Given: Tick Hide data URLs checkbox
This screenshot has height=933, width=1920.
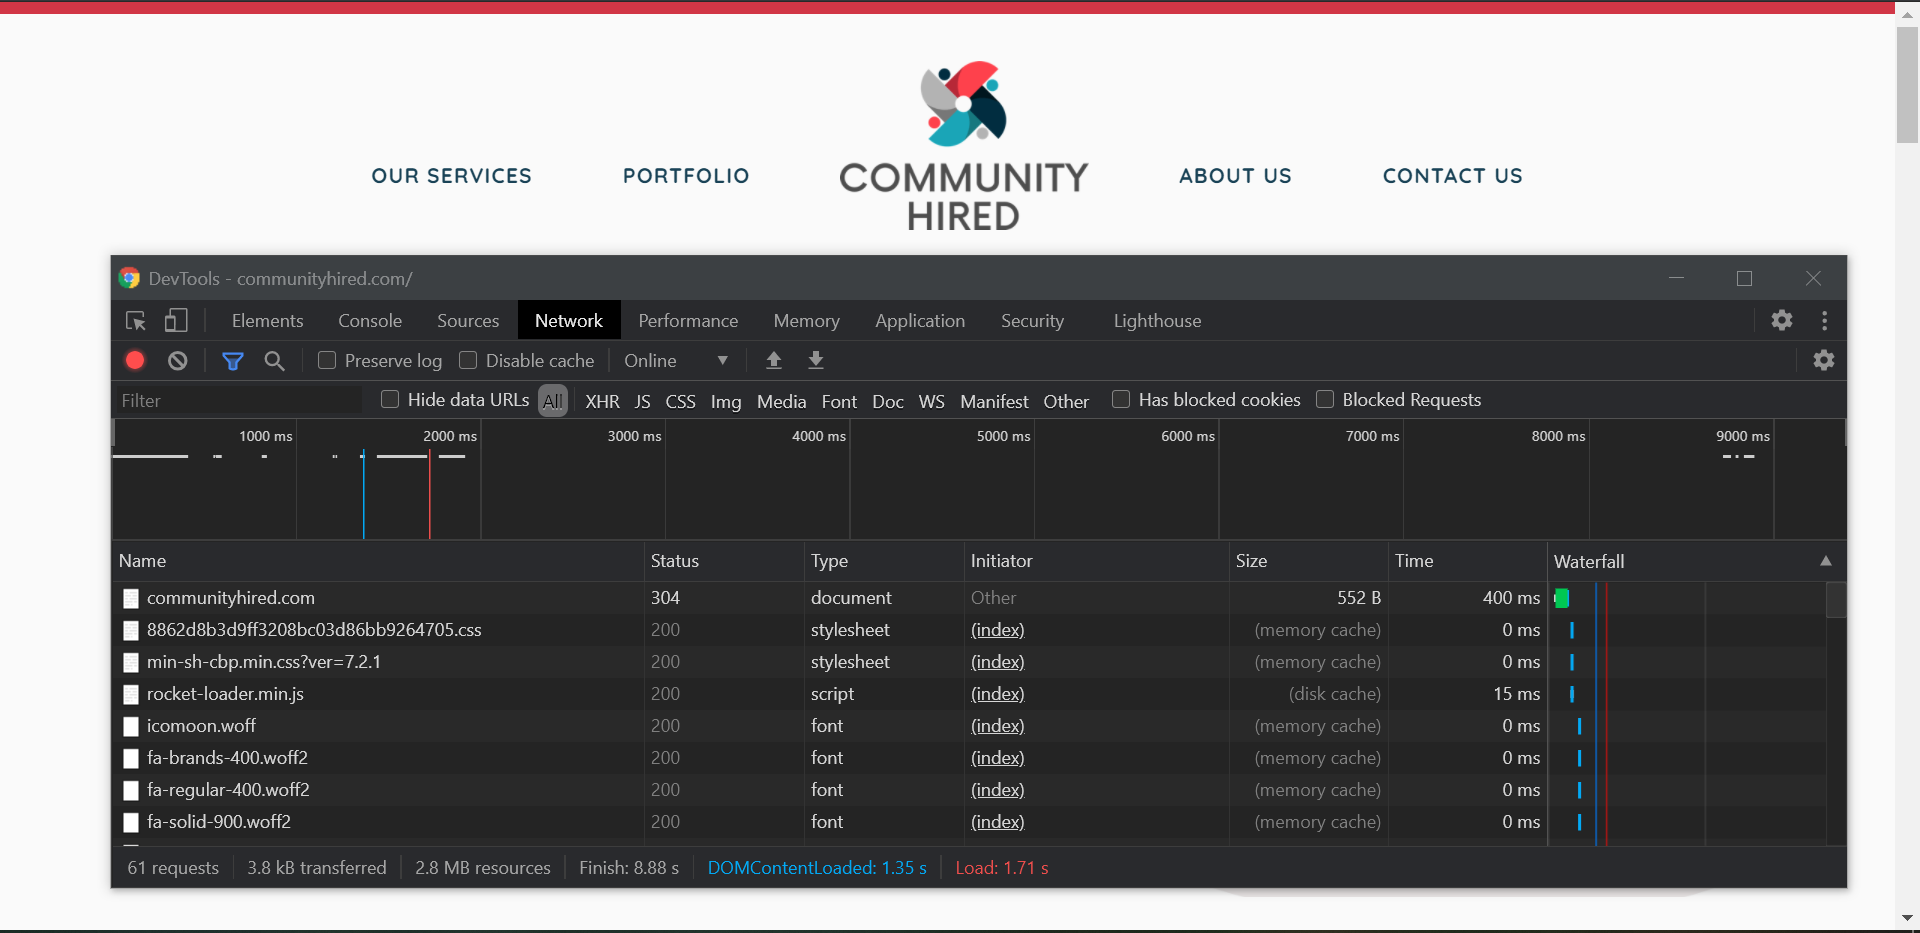Looking at the screenshot, I should click(x=391, y=400).
